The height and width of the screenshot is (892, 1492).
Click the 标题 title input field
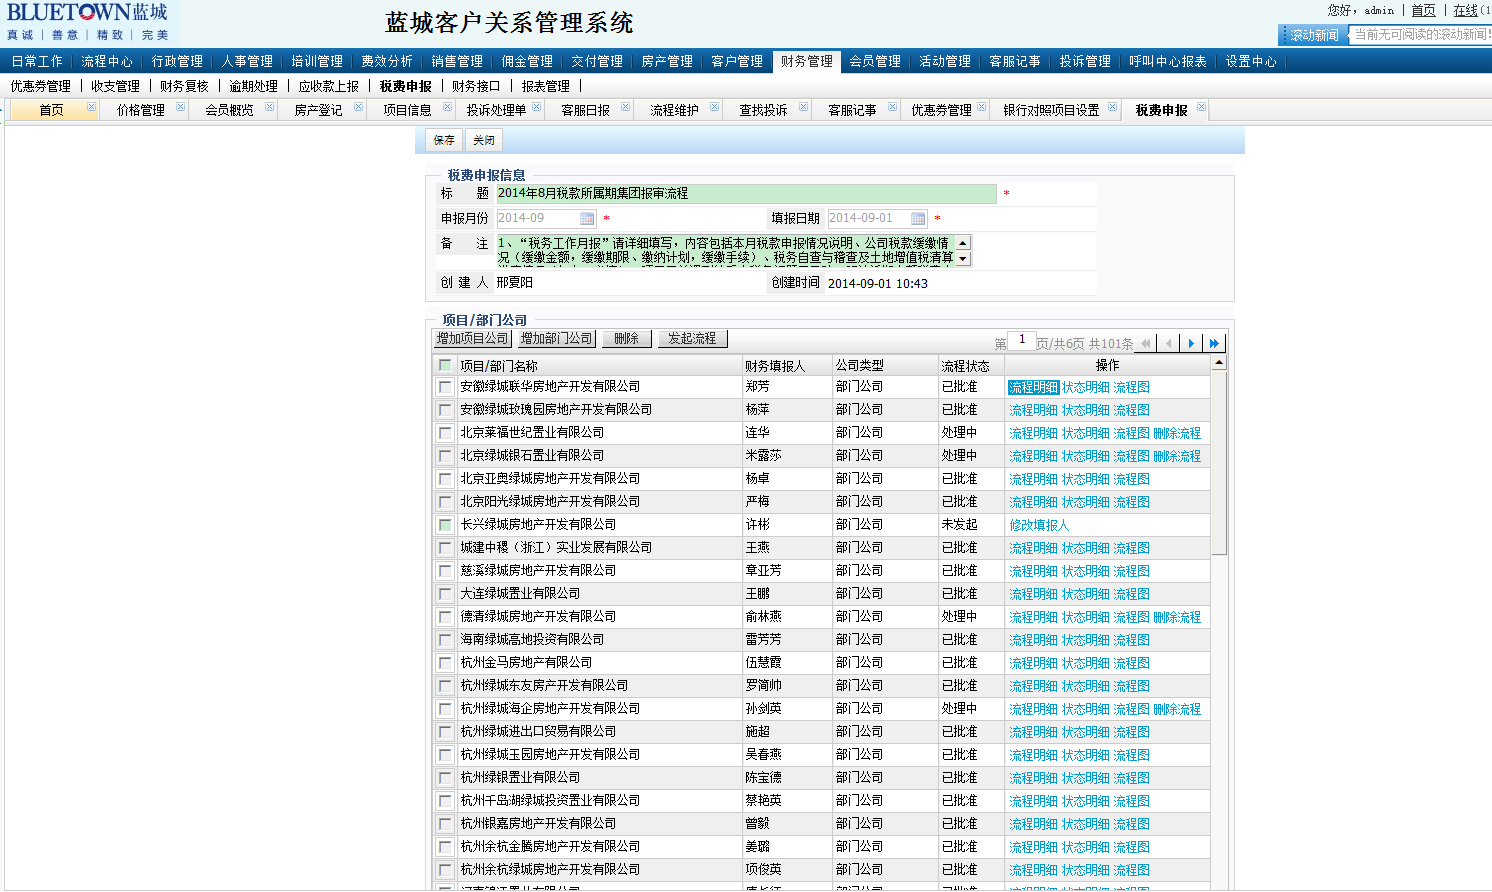point(746,194)
